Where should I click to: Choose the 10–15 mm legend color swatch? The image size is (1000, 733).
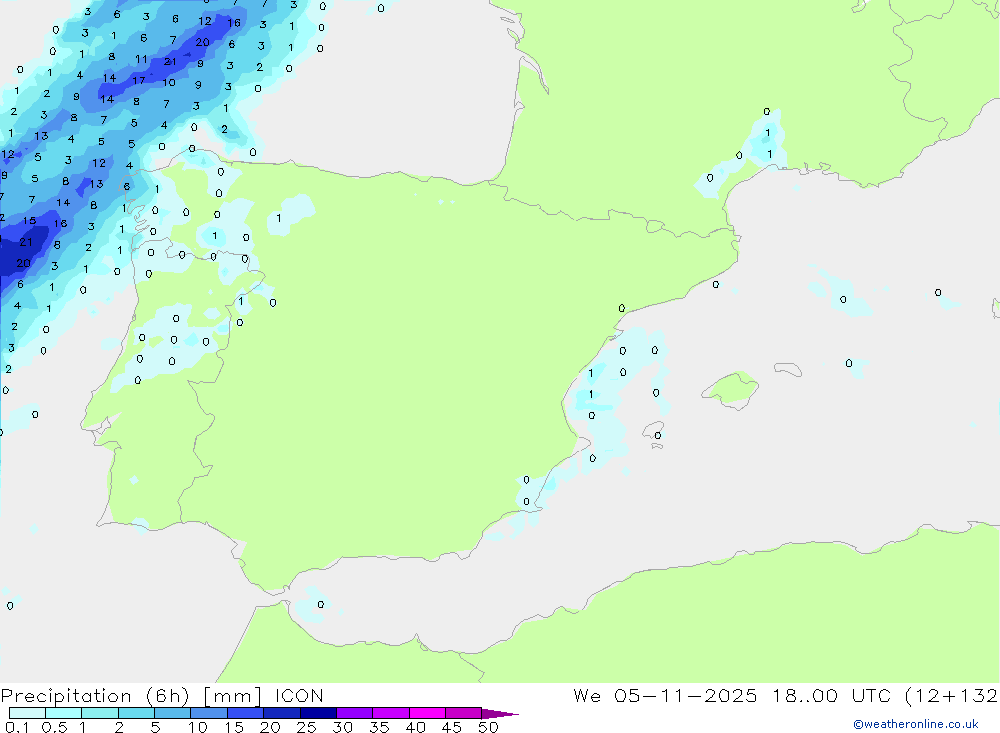[209, 713]
